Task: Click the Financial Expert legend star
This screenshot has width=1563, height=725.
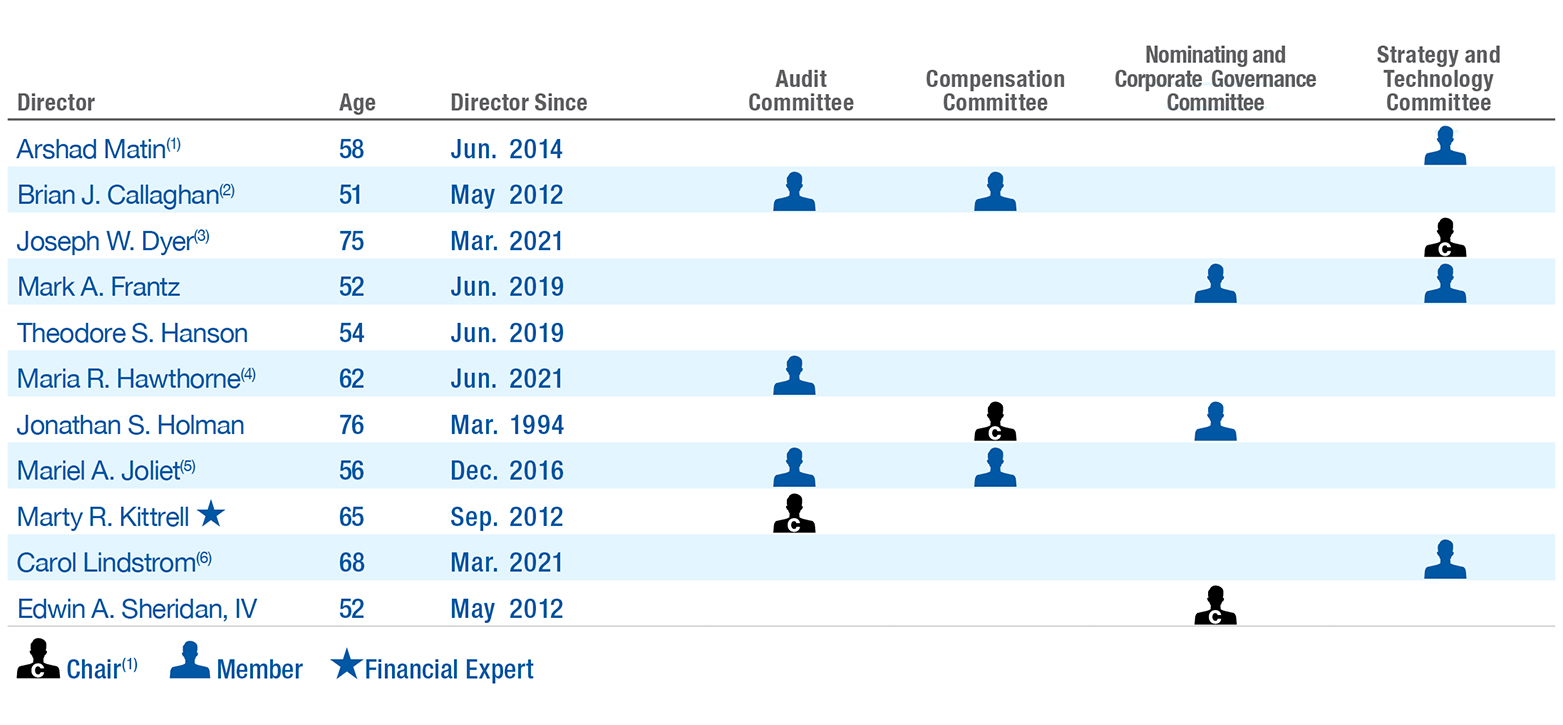Action: tap(345, 666)
